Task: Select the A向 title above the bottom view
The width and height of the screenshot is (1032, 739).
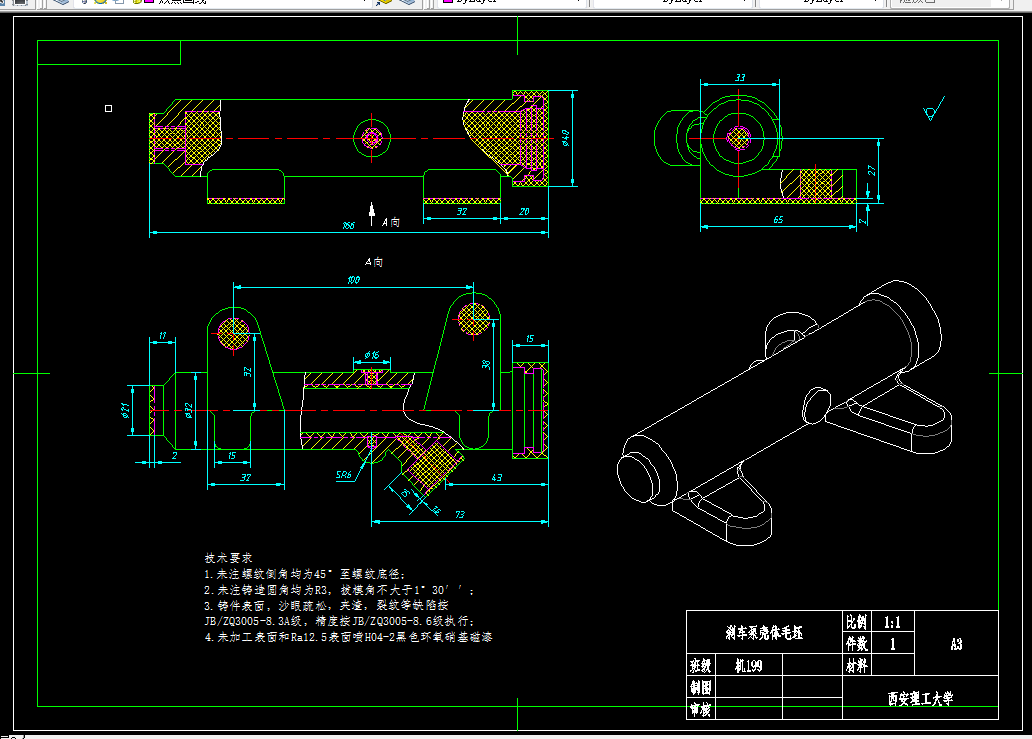Action: pos(374,262)
